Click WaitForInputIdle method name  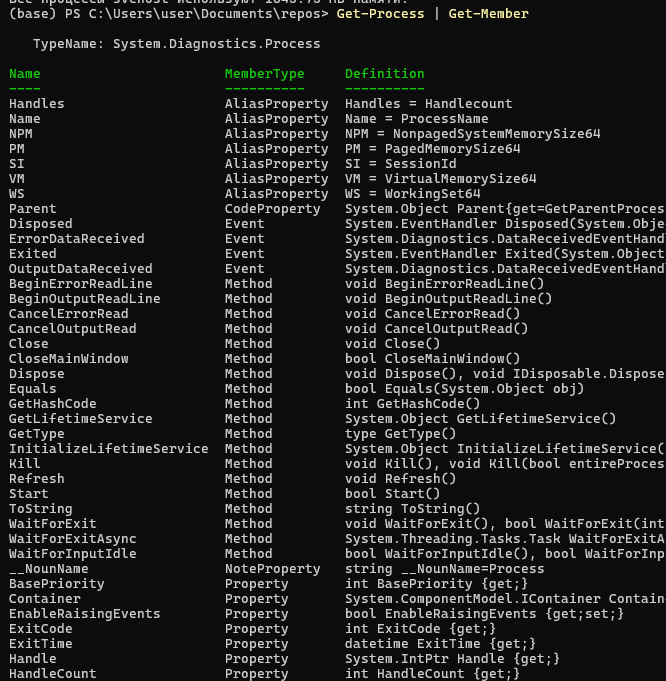click(72, 554)
